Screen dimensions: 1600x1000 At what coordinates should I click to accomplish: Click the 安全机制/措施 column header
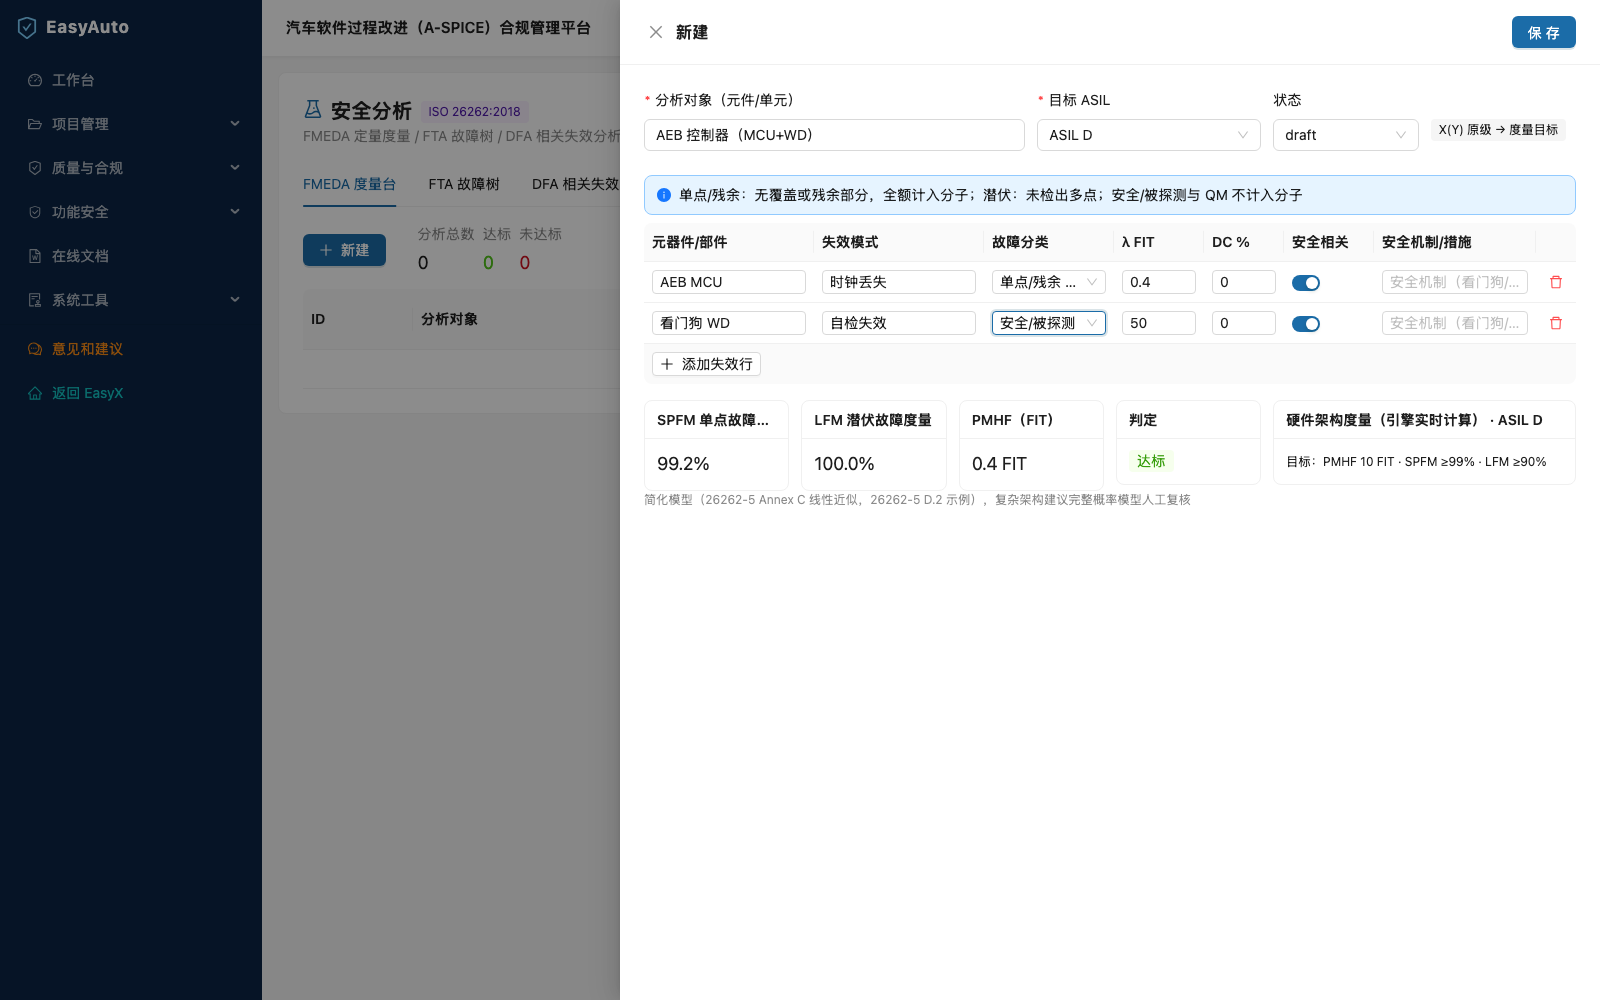pyautogui.click(x=1426, y=242)
